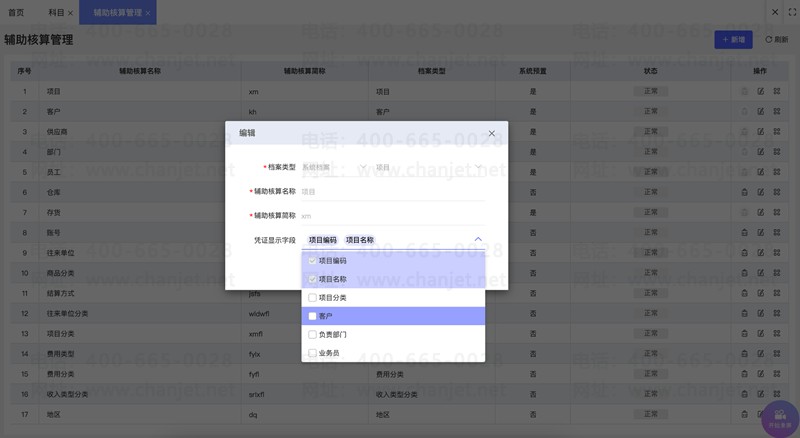
Task: Edit the 员工 row 5 entry
Action: tap(761, 172)
